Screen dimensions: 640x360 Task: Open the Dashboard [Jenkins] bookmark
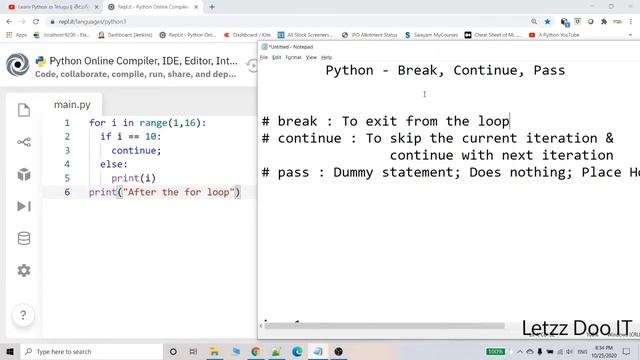pyautogui.click(x=125, y=35)
